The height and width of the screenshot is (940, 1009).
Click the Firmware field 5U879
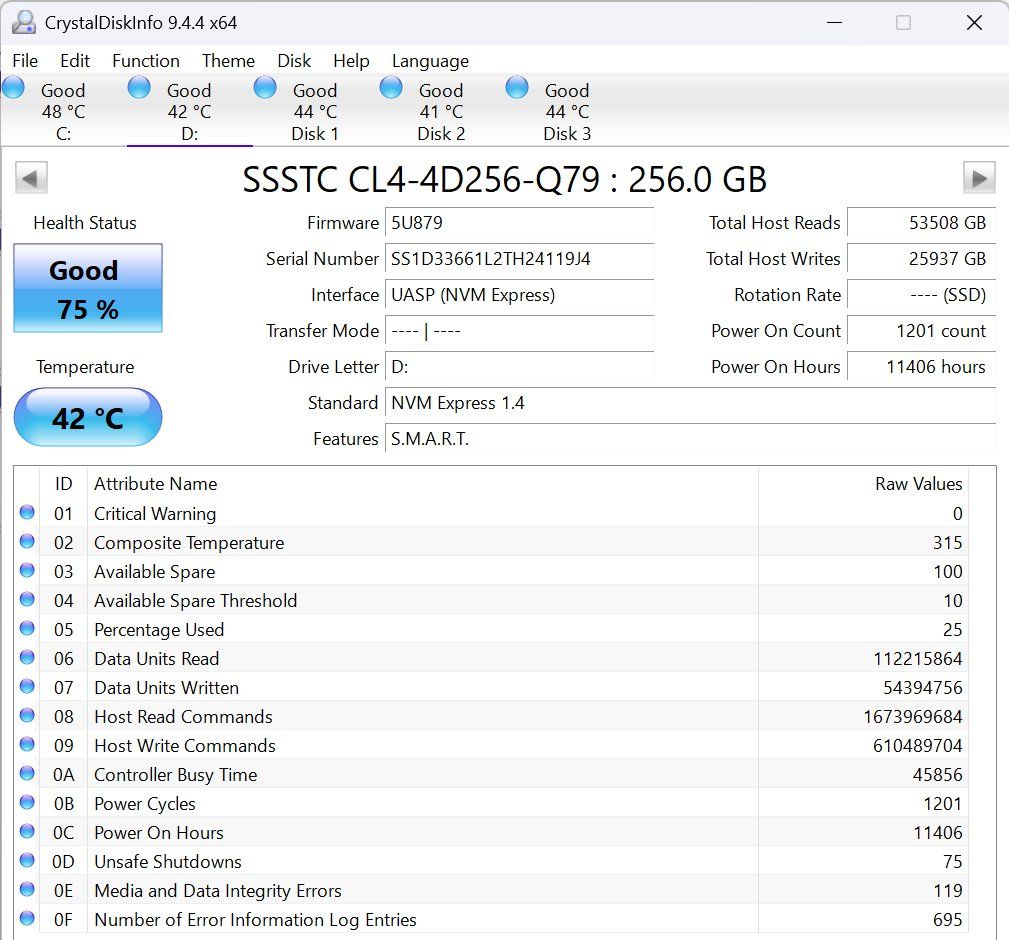pos(519,223)
